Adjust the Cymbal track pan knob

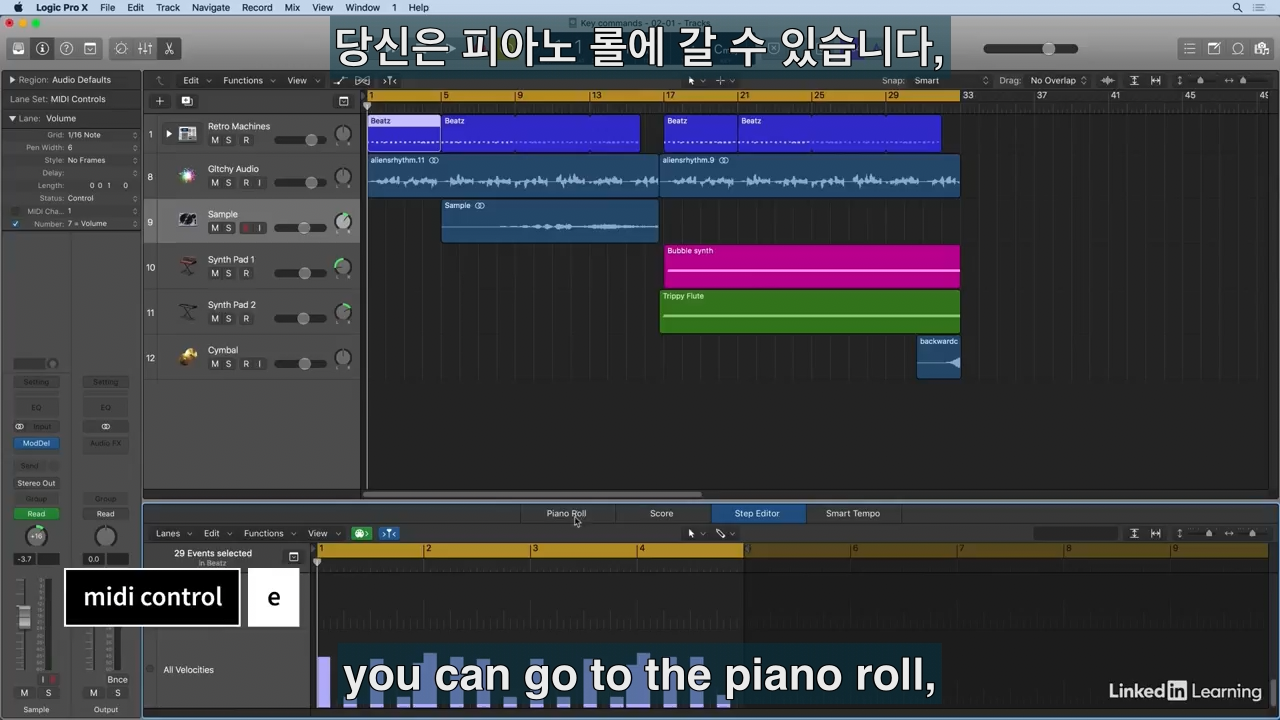coord(343,357)
